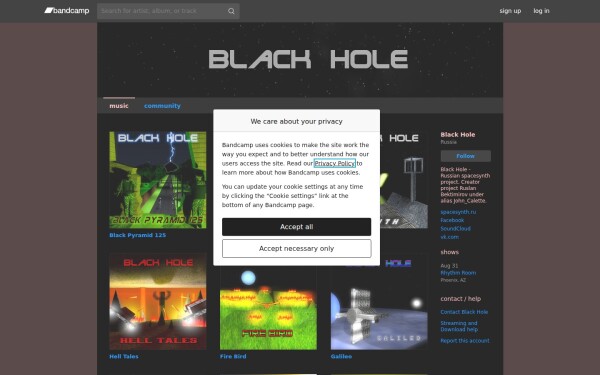Switch to the community tab
The image size is (600, 375).
[162, 106]
